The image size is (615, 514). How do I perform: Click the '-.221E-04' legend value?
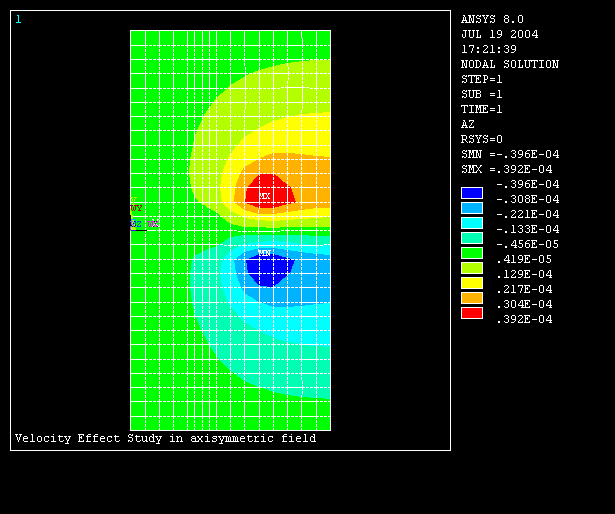[528, 214]
